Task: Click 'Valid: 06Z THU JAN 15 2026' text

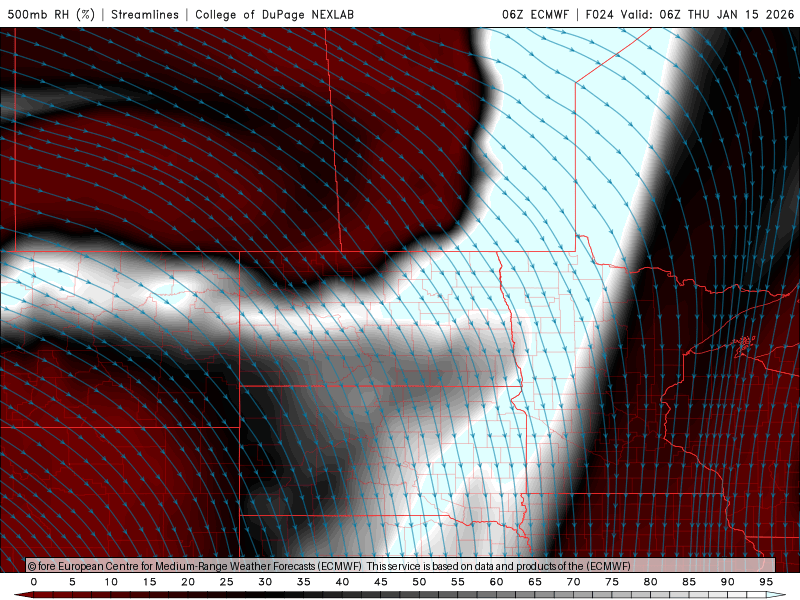Action: tap(707, 14)
